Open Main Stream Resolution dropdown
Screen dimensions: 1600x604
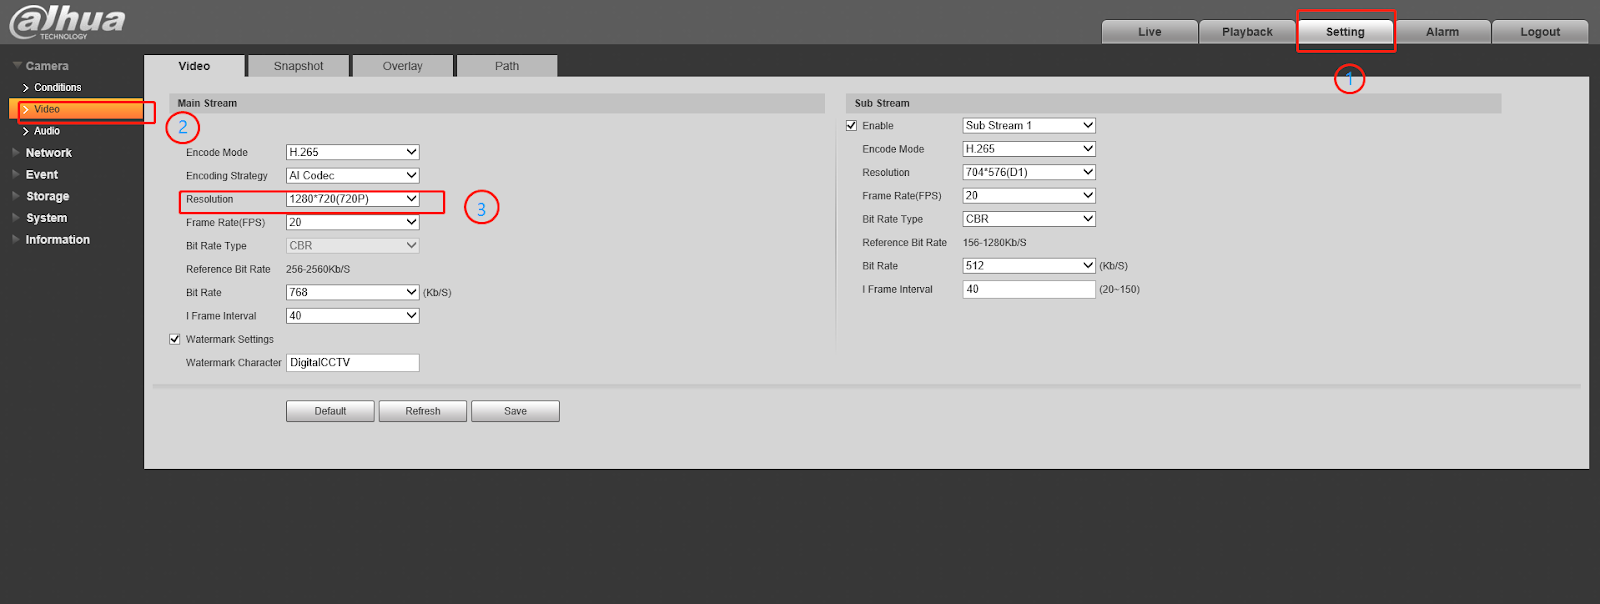click(352, 199)
